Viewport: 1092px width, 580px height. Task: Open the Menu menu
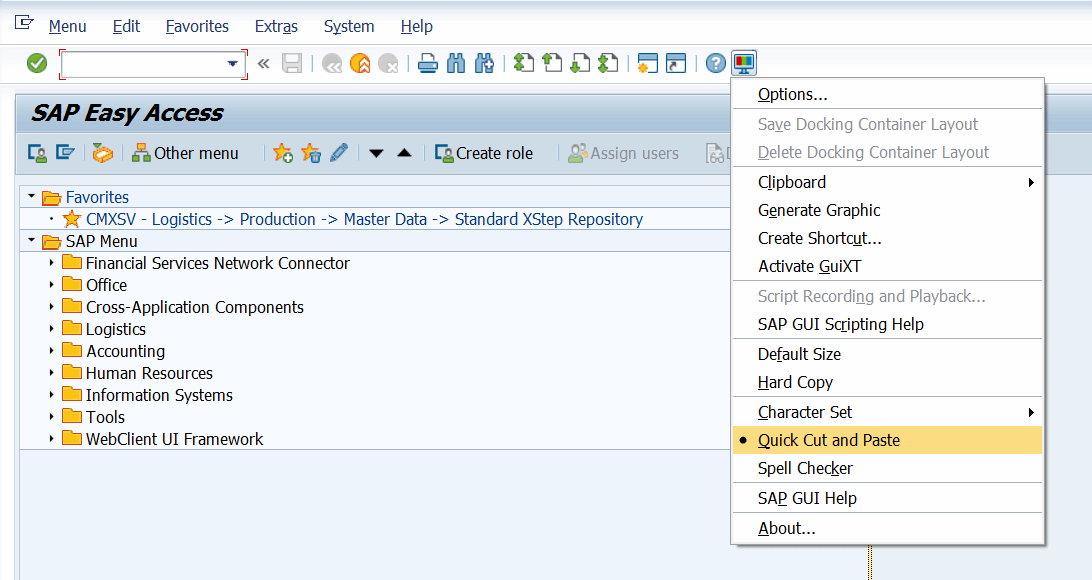(x=68, y=26)
